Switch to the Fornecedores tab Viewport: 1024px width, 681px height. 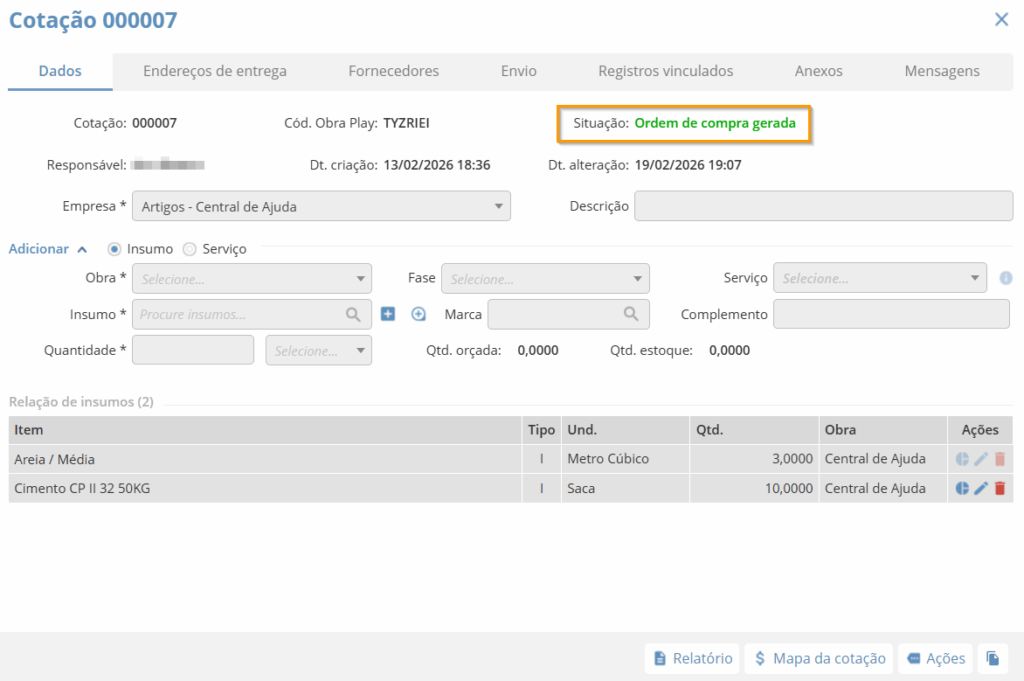click(393, 71)
